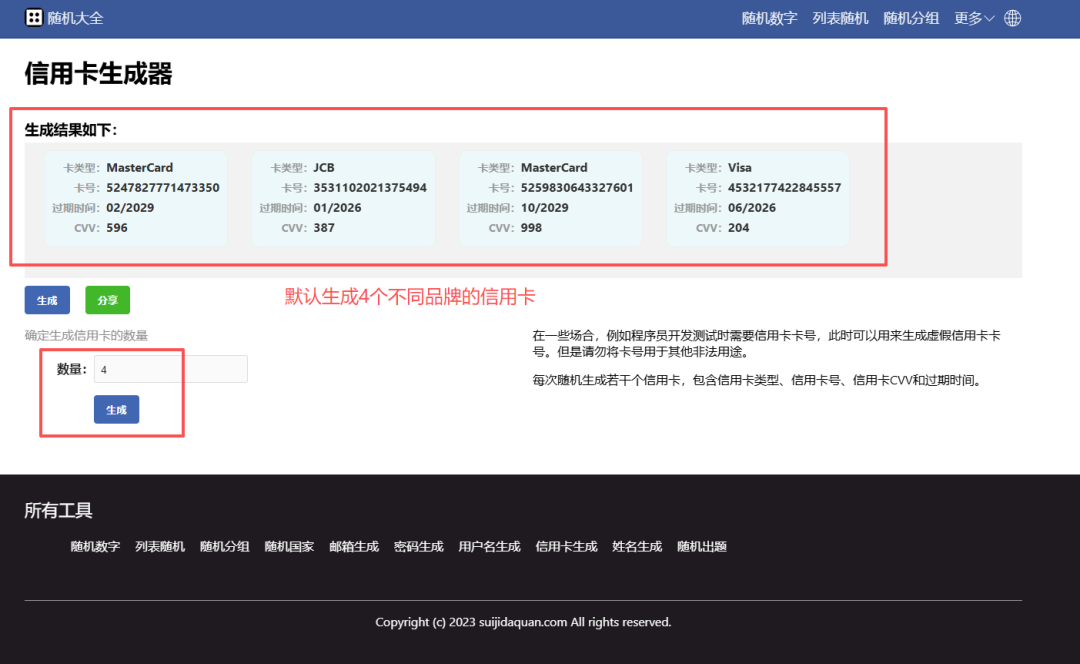Viewport: 1080px width, 664px height.
Task: Go to 列表随机 in the top navigation
Action: coord(840,18)
